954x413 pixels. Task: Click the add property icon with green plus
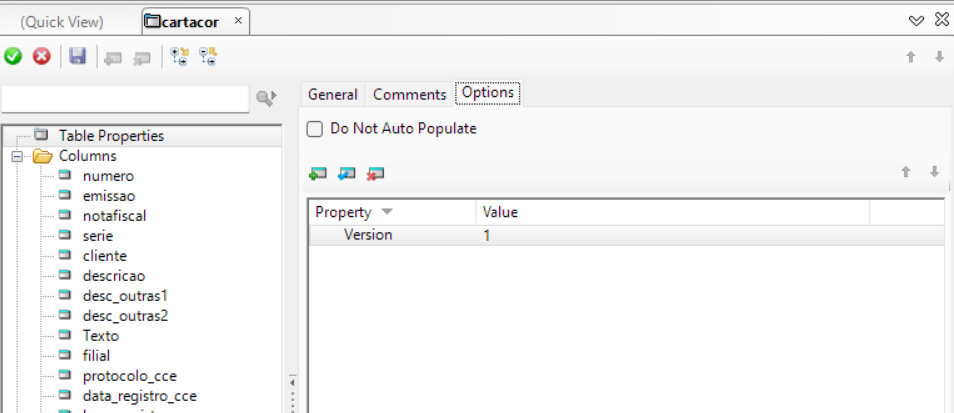click(318, 173)
